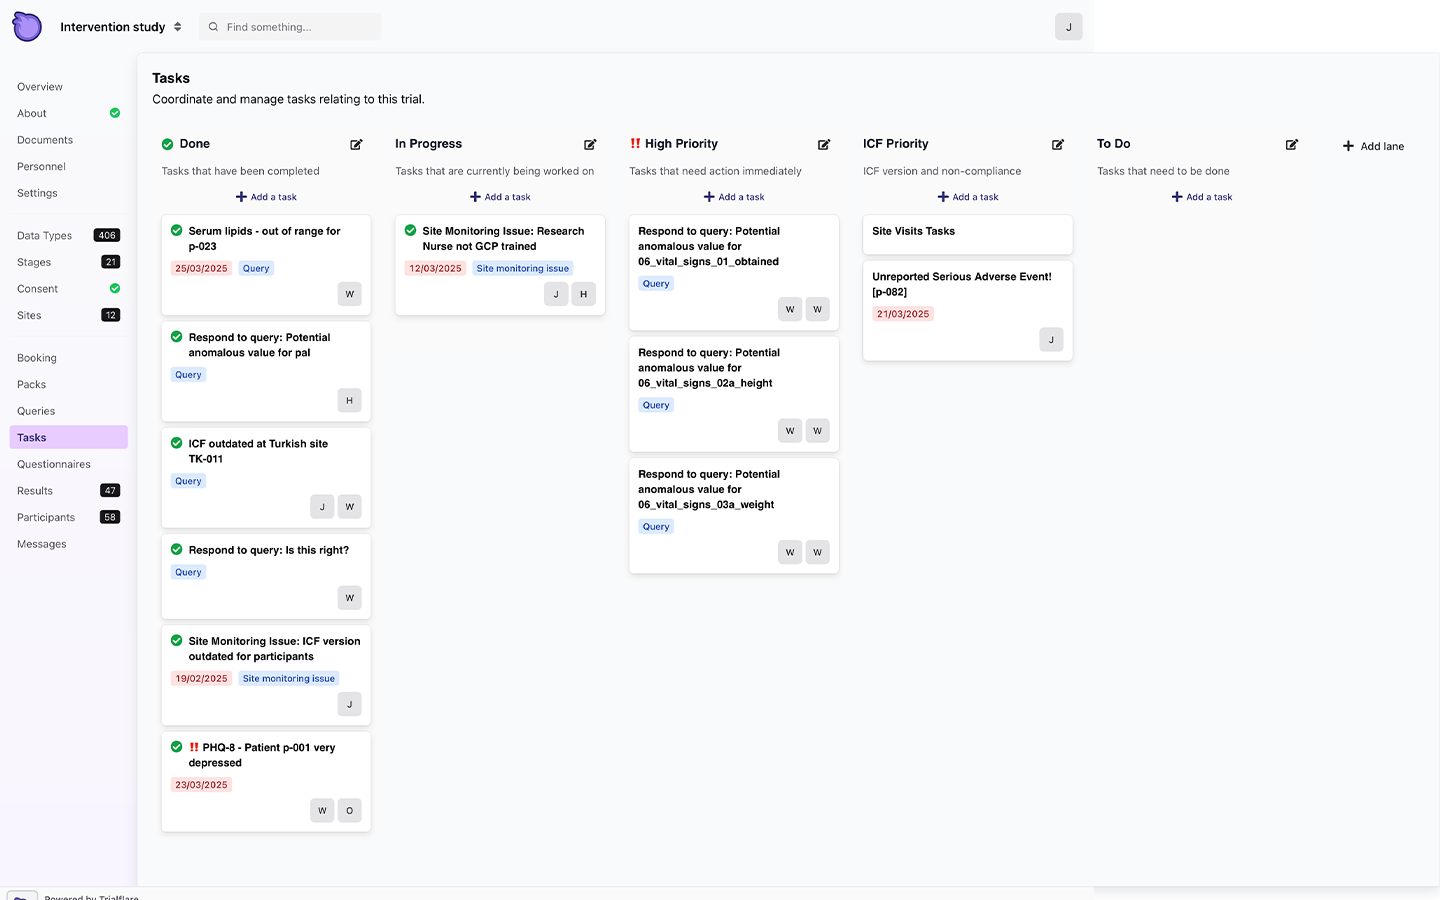Open Queries in sidebar
This screenshot has height=900, width=1440.
[x=36, y=411]
